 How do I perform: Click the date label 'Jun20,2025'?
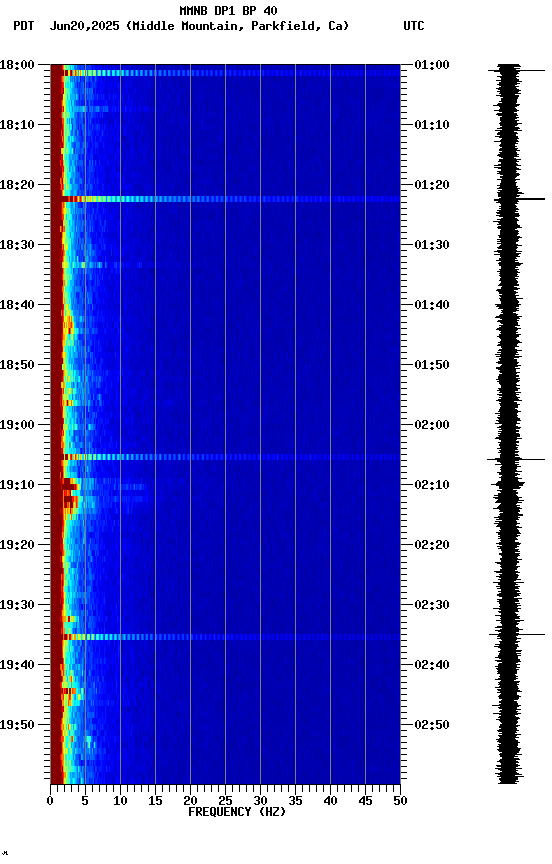pos(84,26)
